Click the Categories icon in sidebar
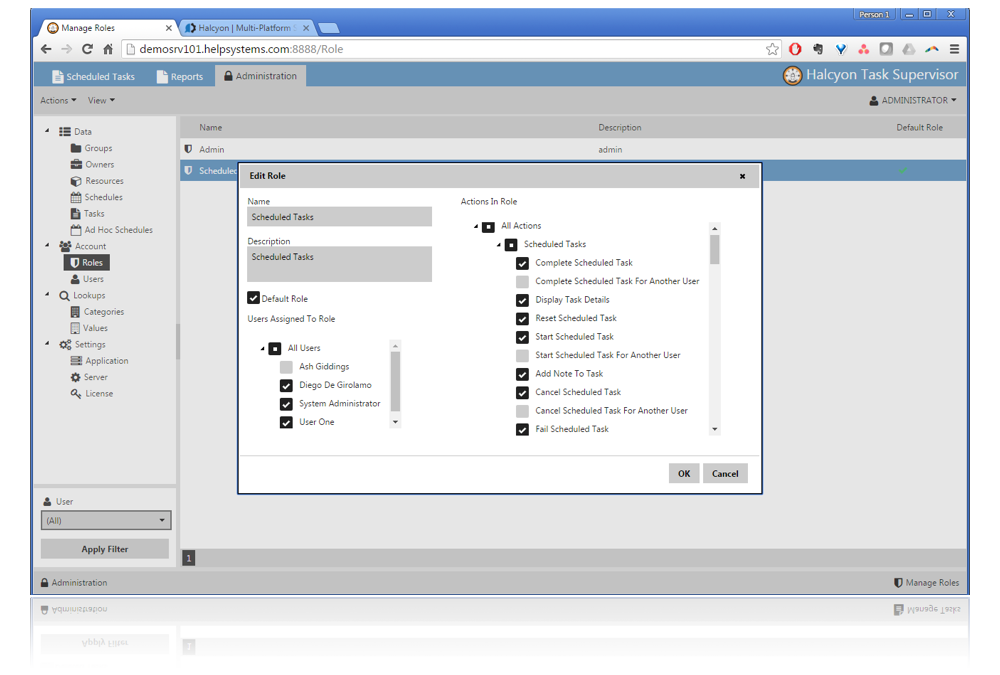Screen dimensions: 1000x675 pos(75,312)
